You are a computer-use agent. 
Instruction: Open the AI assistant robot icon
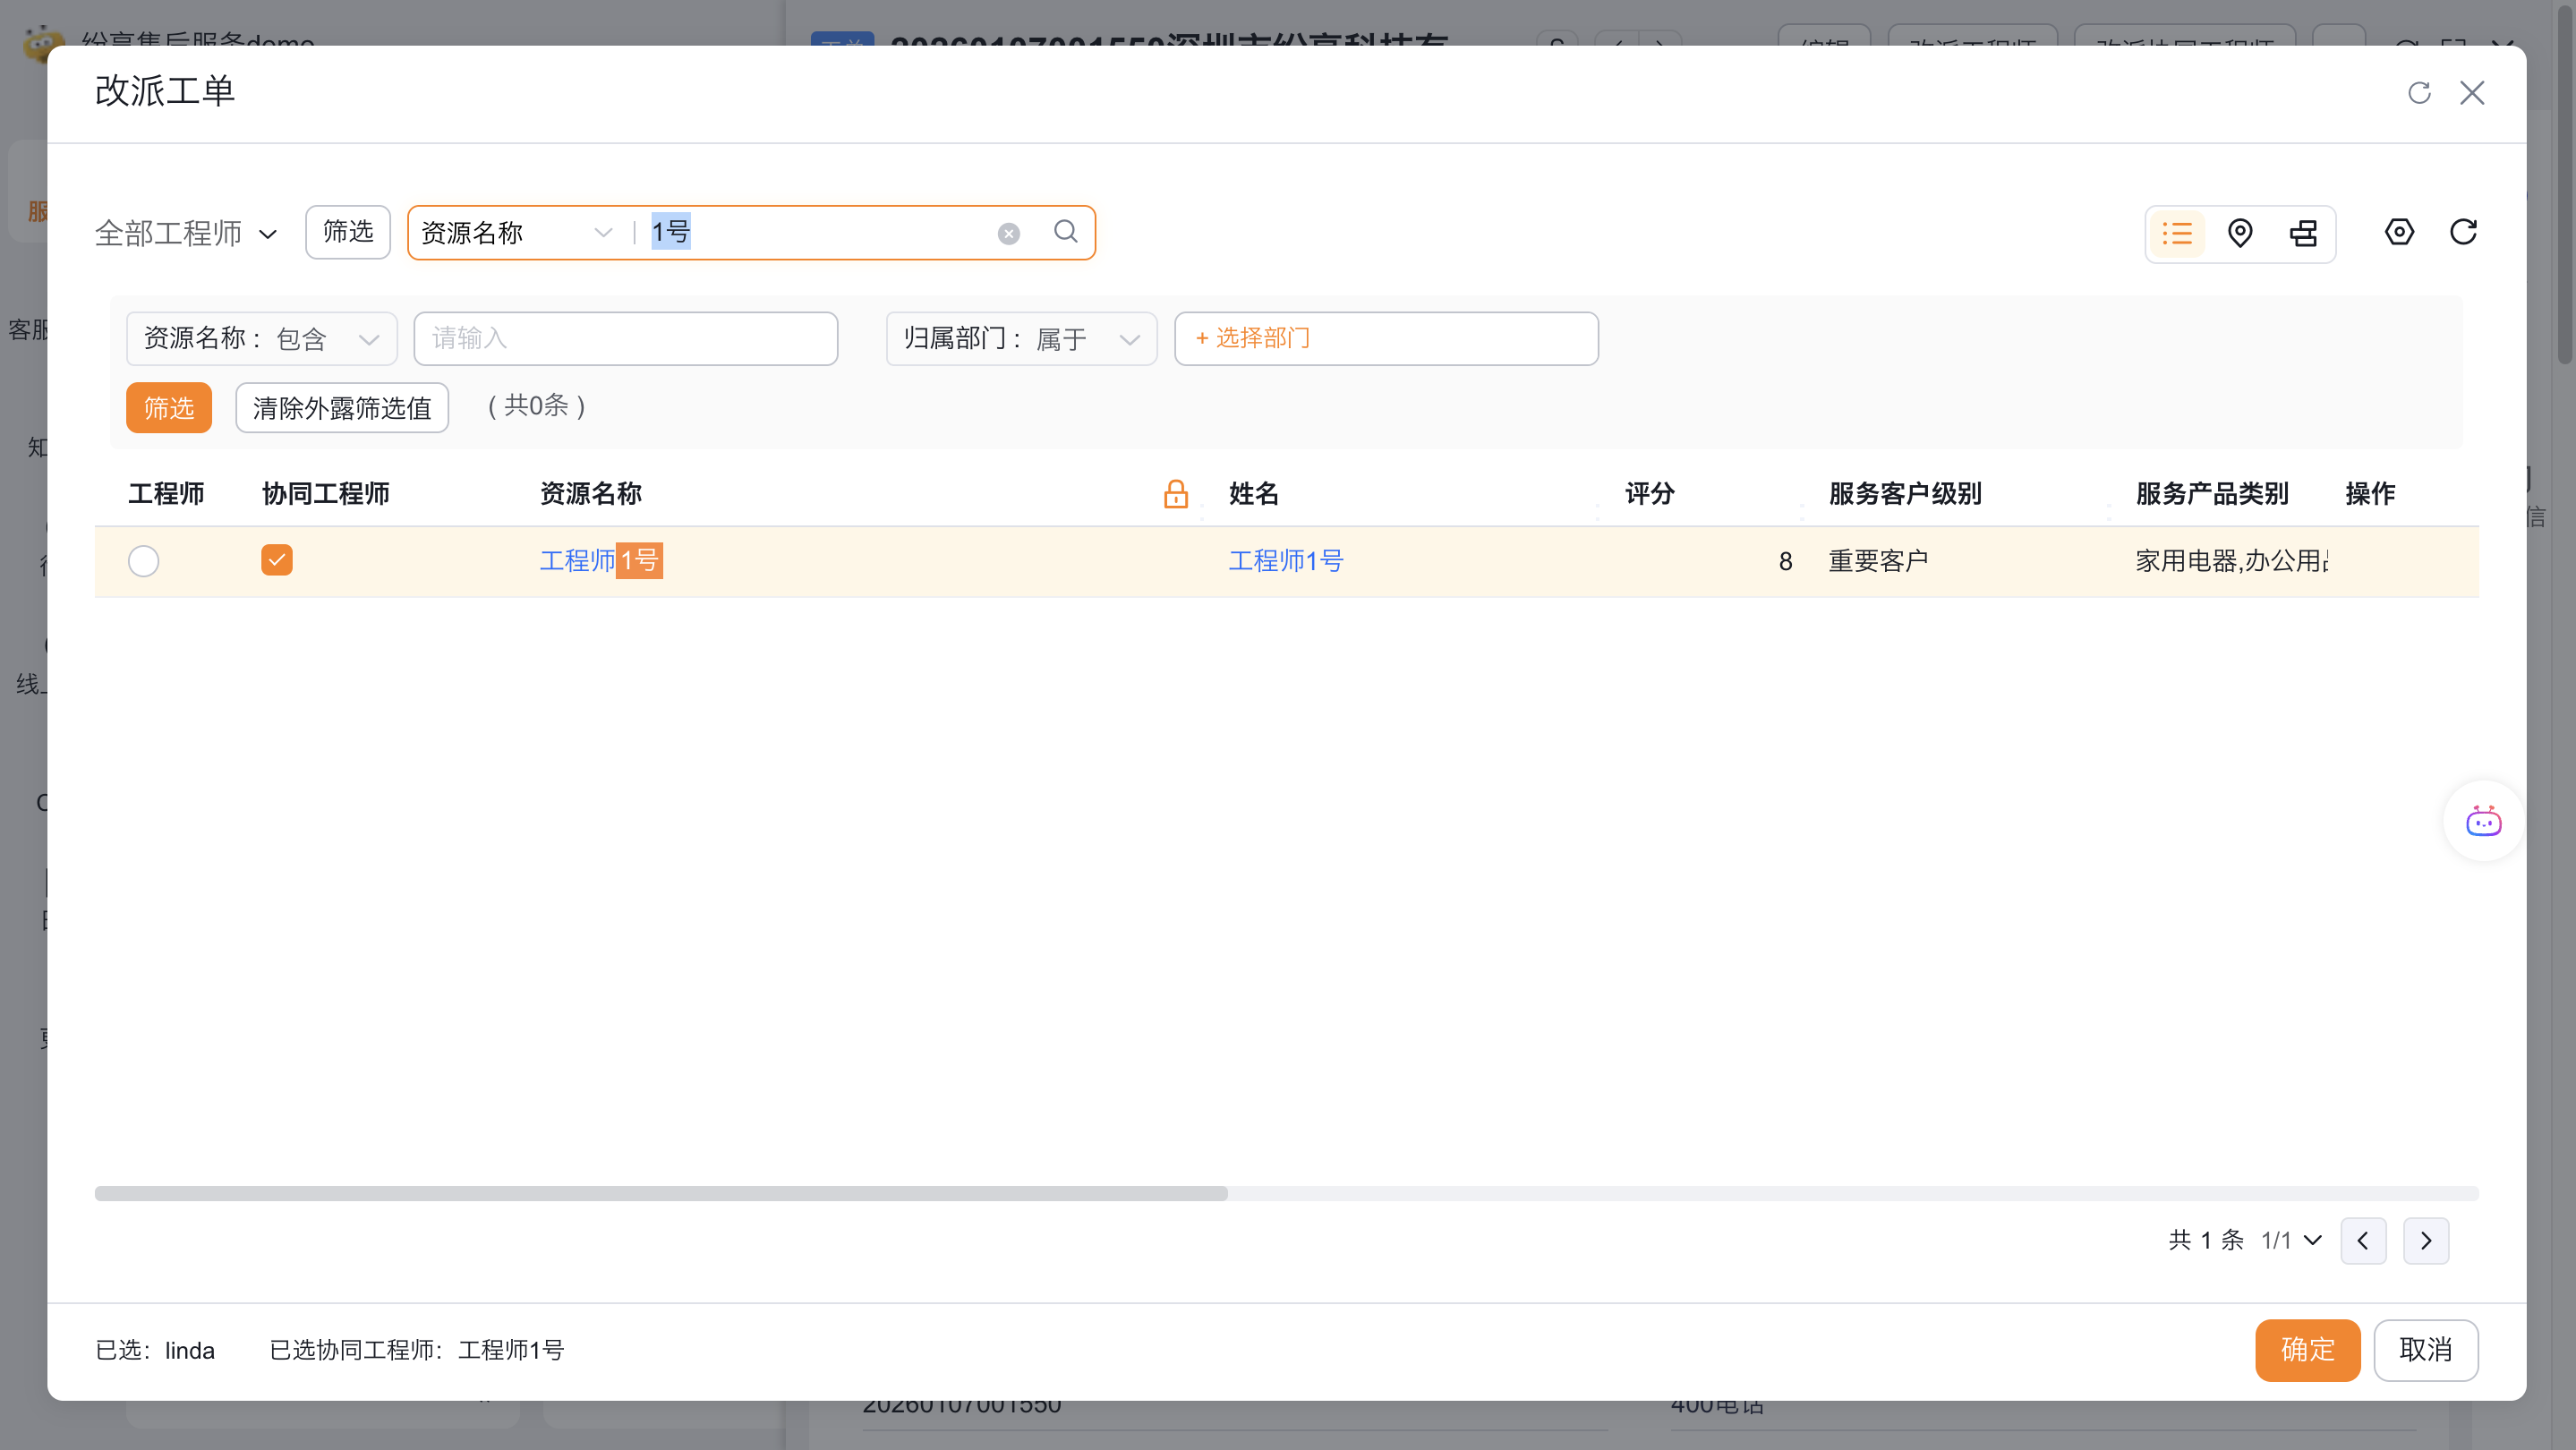[2483, 821]
